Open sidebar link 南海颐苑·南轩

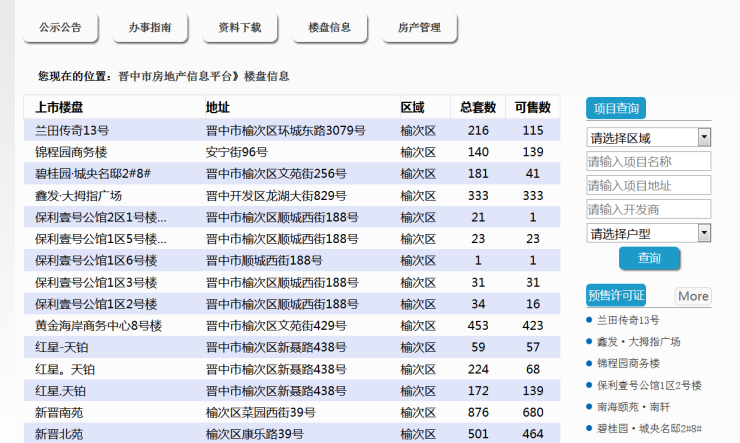(x=633, y=407)
